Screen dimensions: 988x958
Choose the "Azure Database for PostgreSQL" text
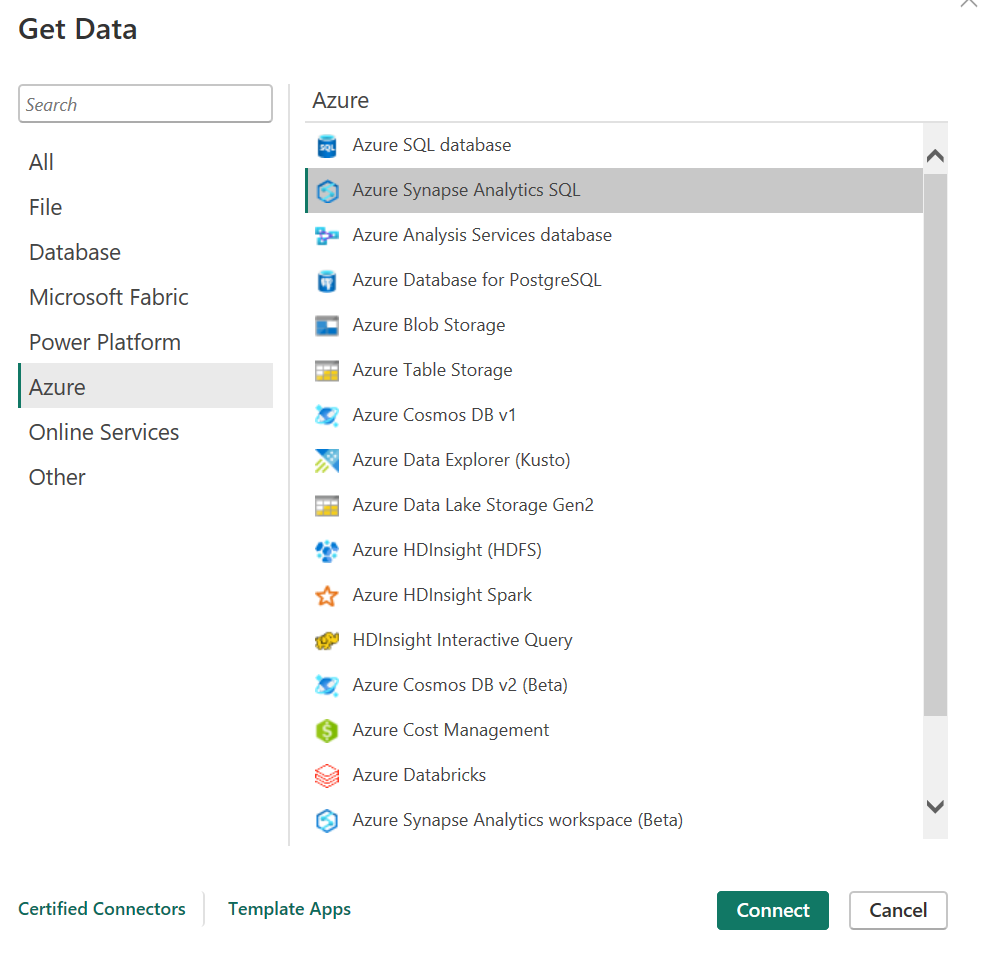coord(477,280)
